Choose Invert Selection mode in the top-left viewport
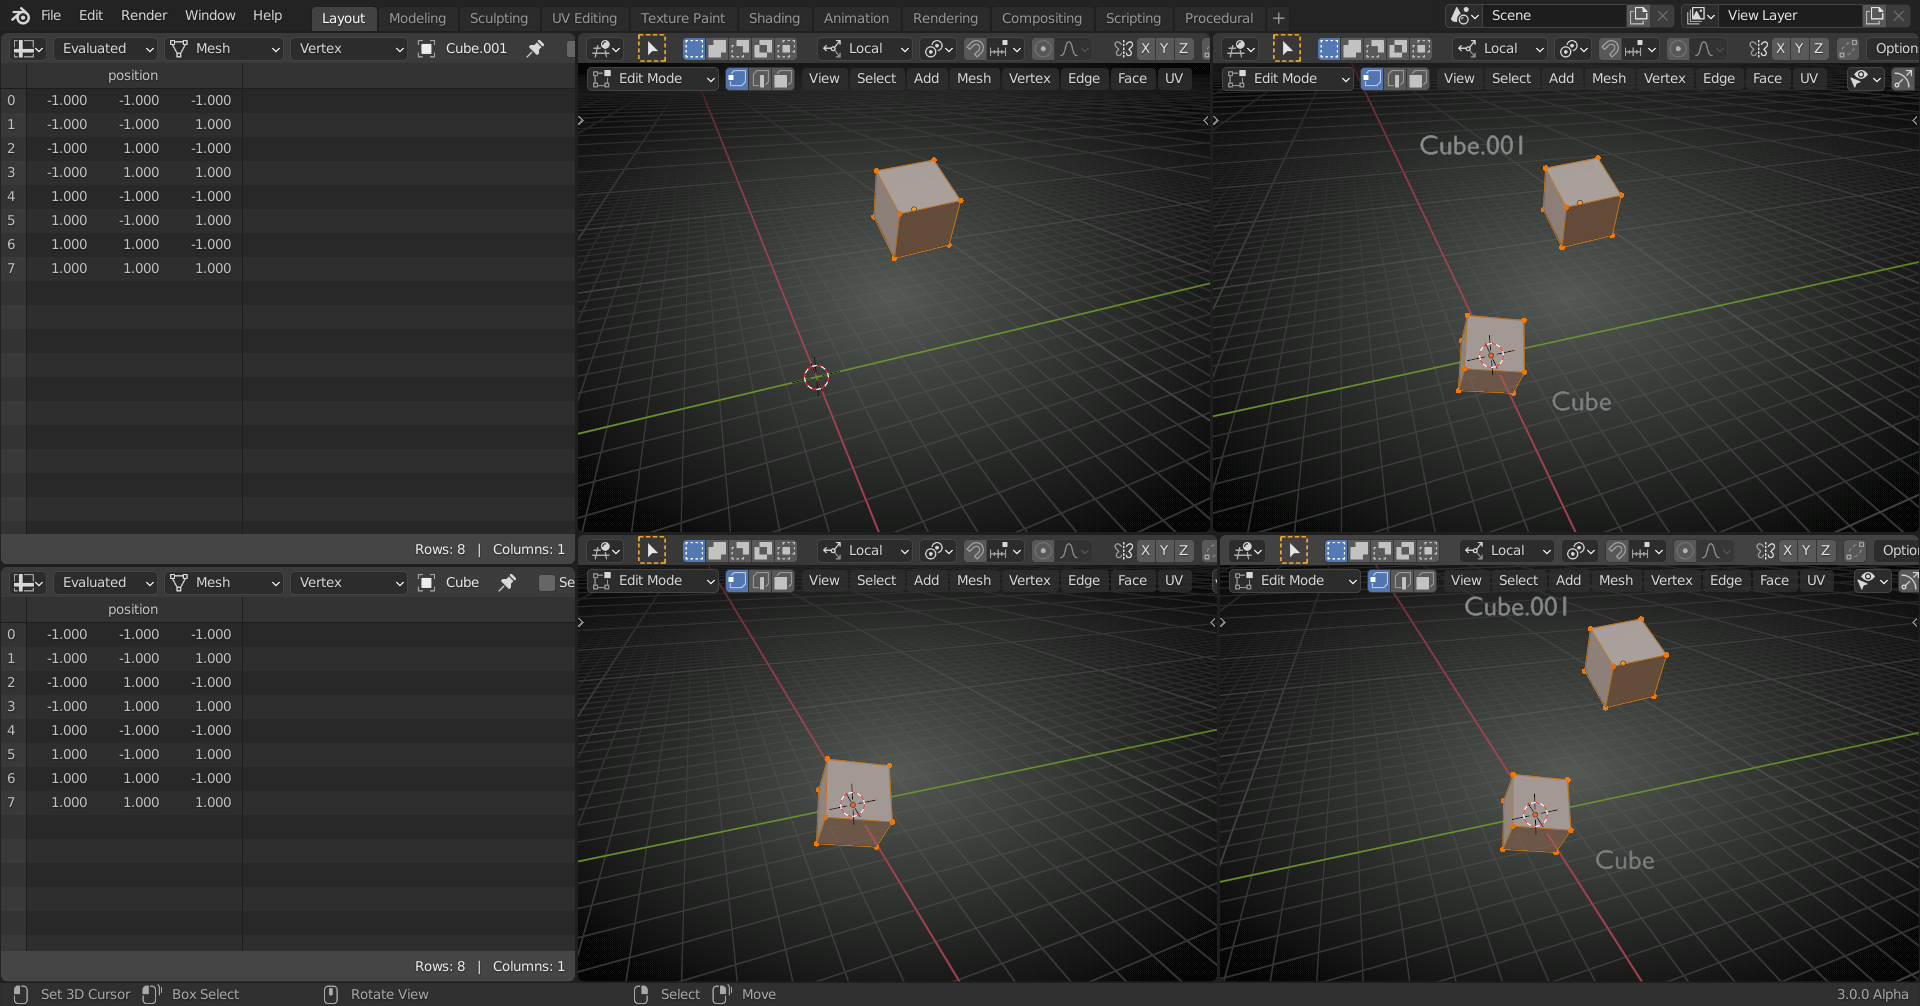This screenshot has height=1006, width=1920. 763,48
